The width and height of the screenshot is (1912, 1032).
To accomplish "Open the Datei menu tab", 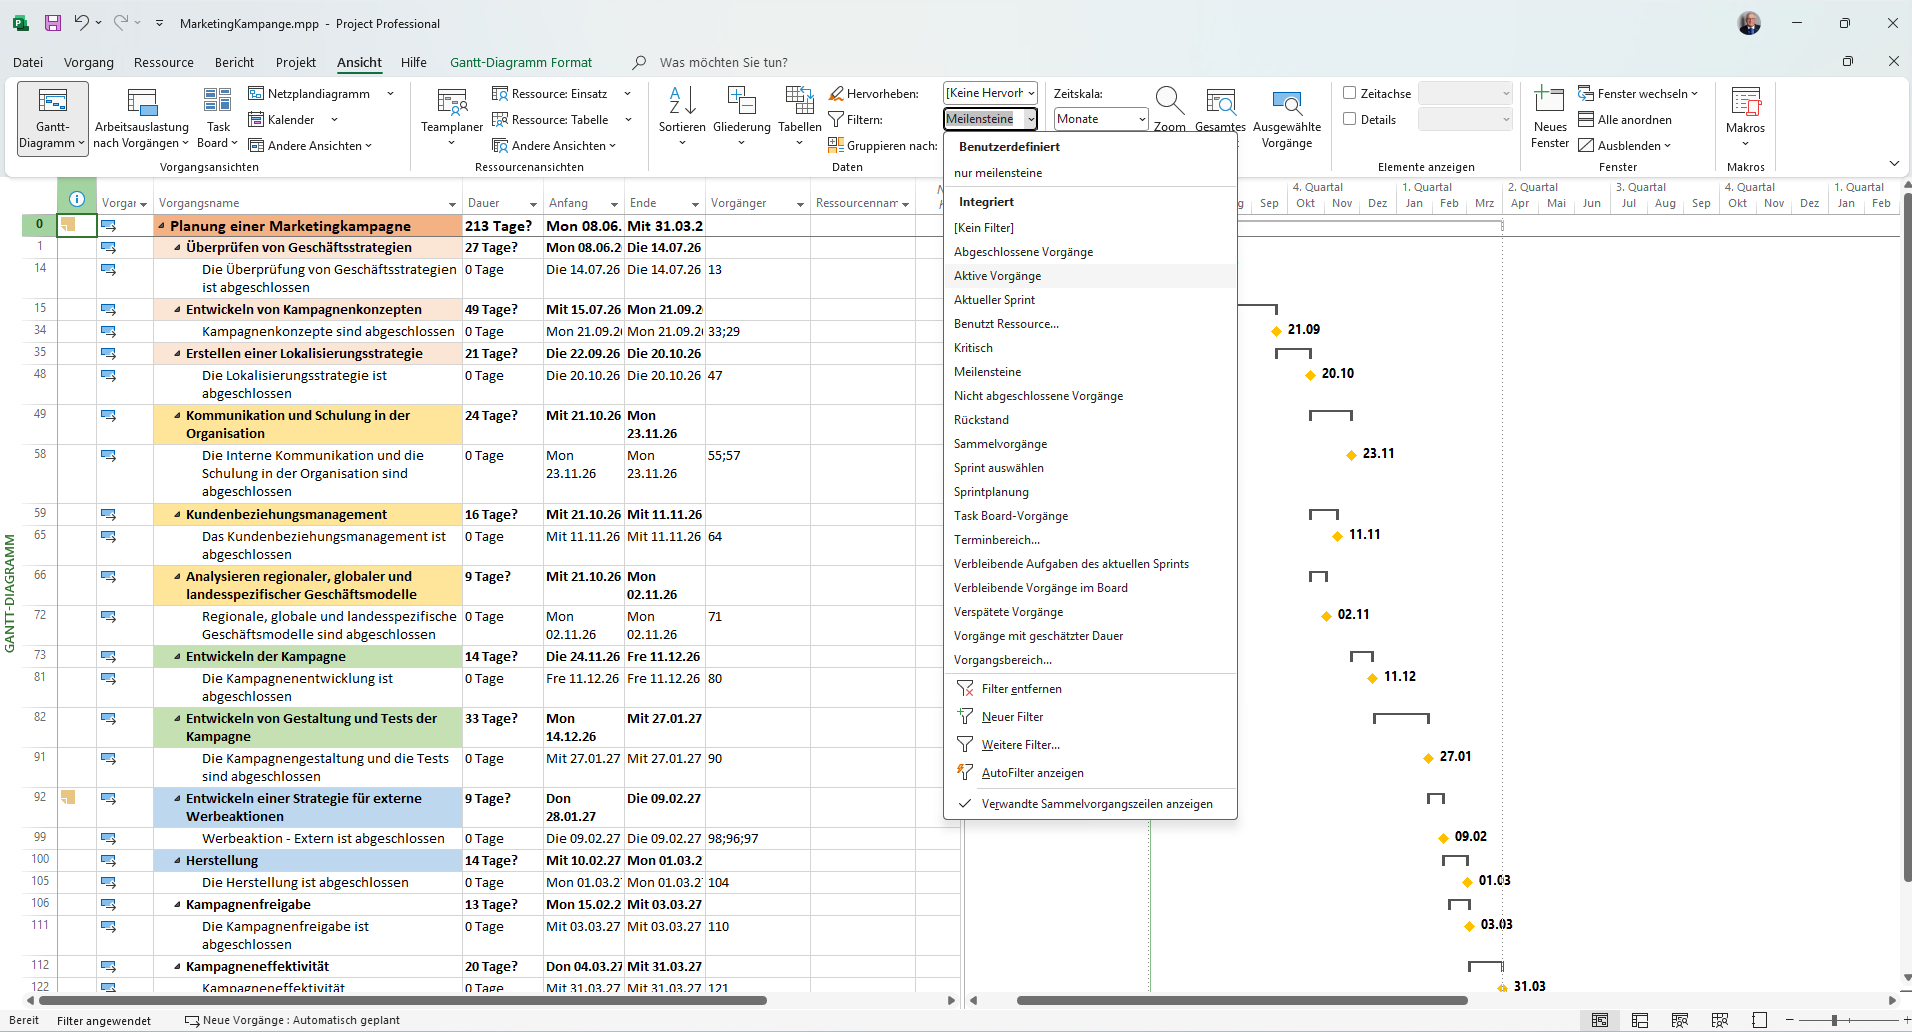I will point(28,62).
